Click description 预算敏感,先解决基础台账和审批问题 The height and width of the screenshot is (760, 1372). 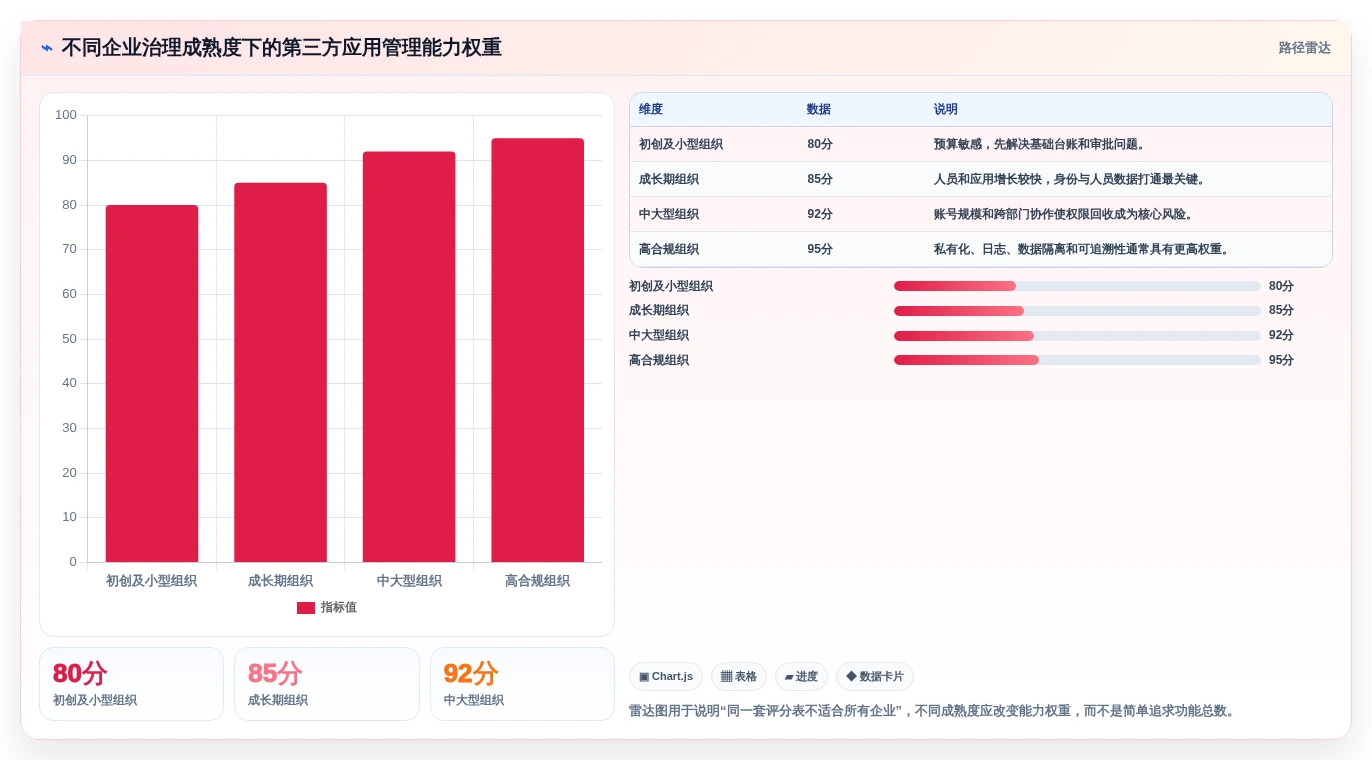[x=1040, y=144]
